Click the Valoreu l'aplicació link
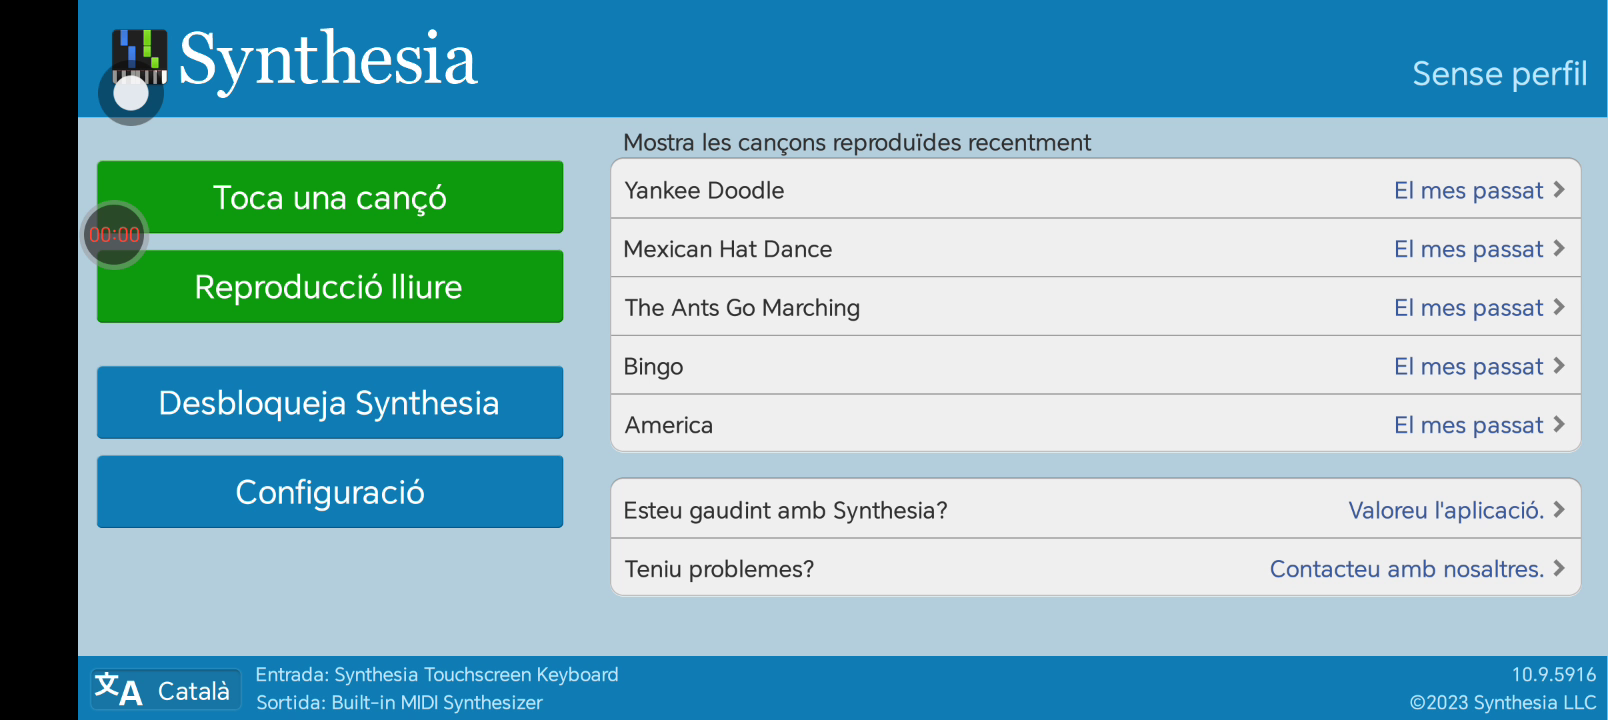Screen dimensions: 1608x720 [1445, 510]
